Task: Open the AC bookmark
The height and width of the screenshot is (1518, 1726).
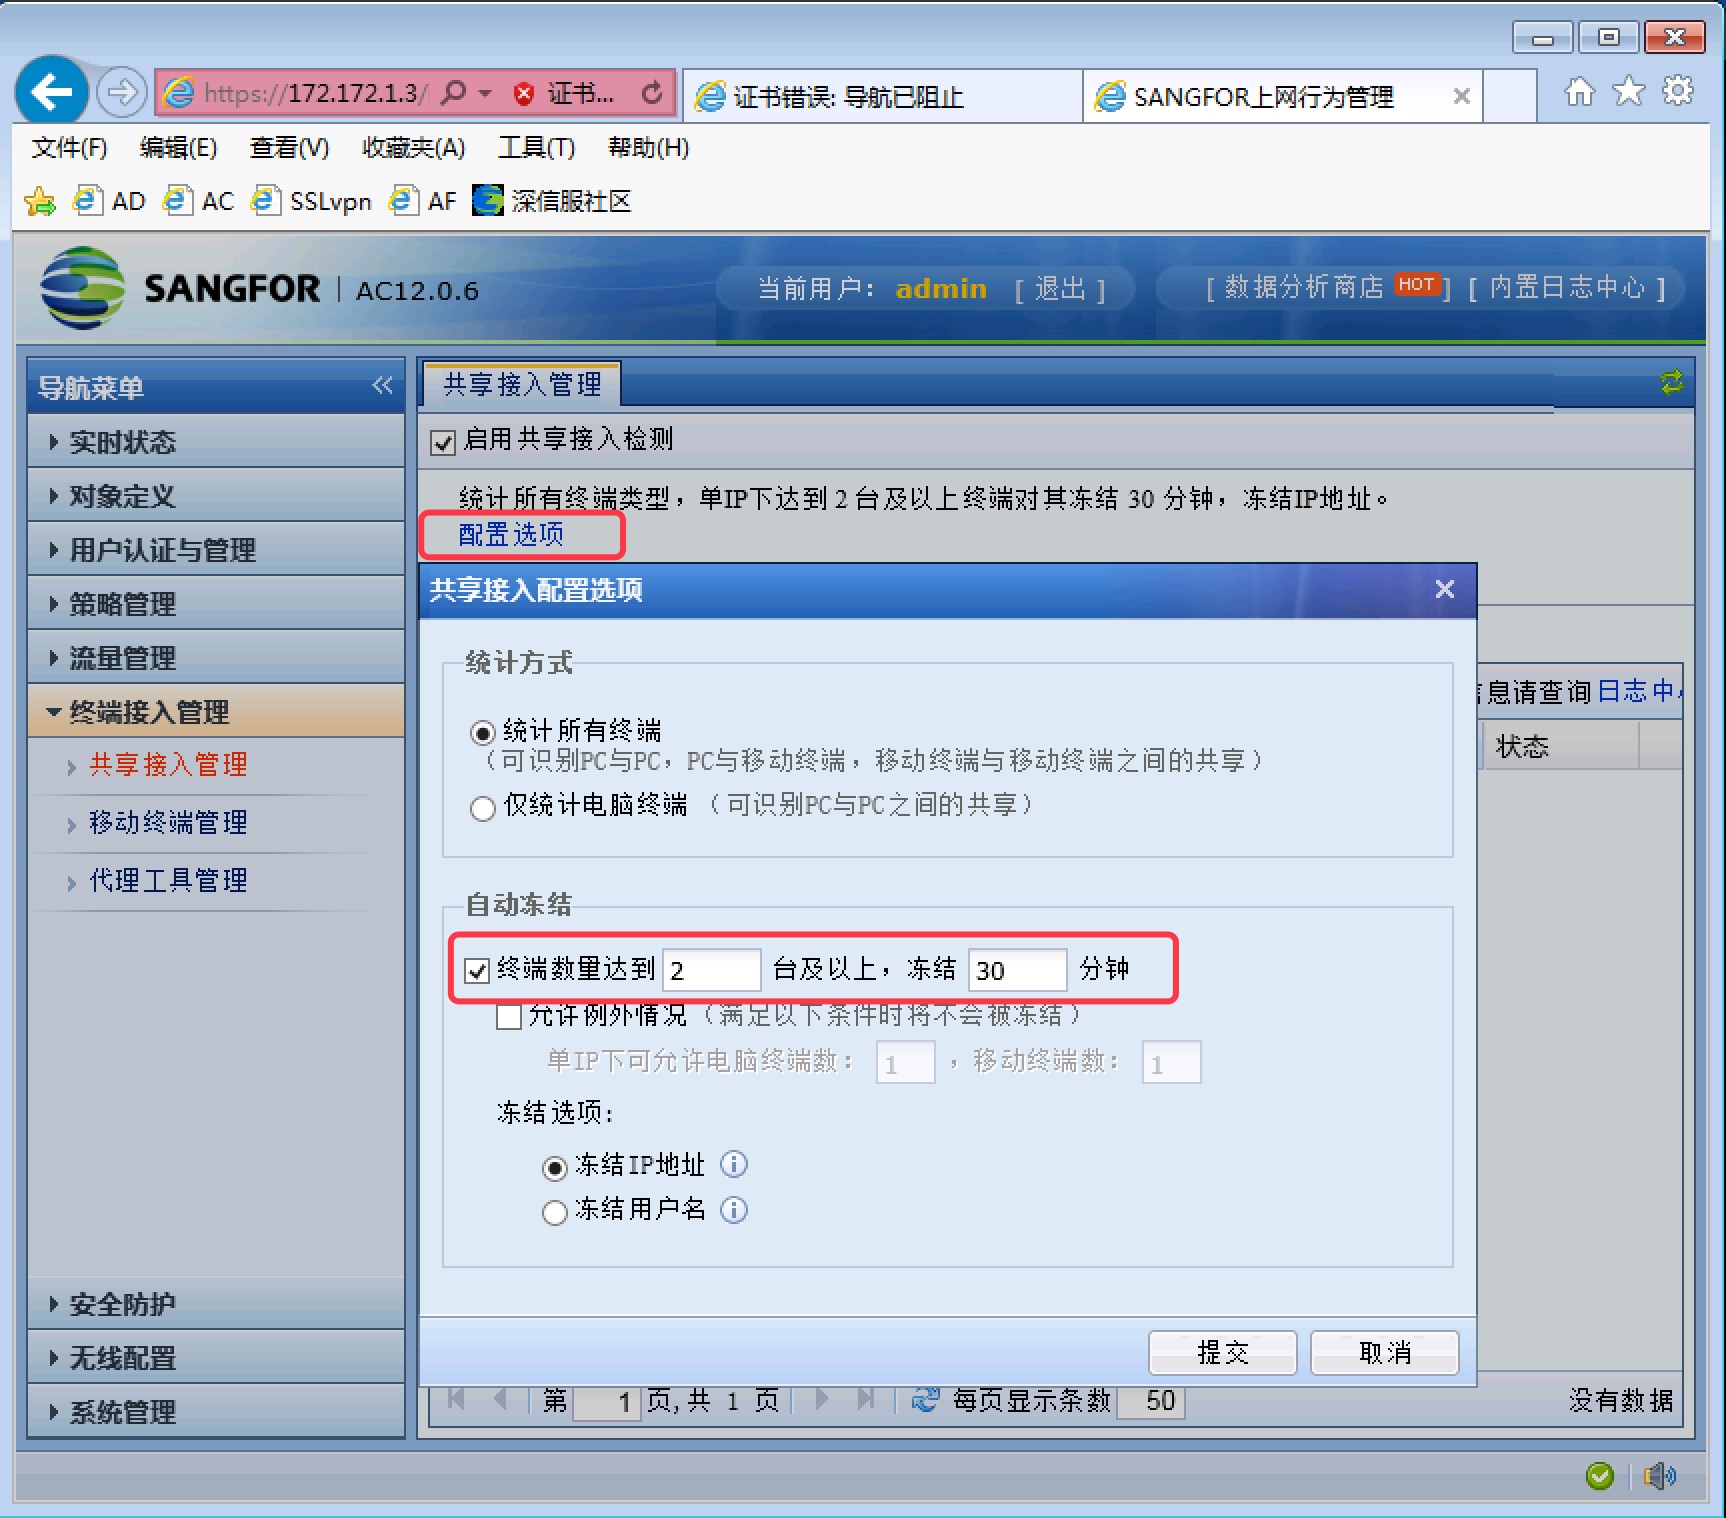Action: coord(199,201)
